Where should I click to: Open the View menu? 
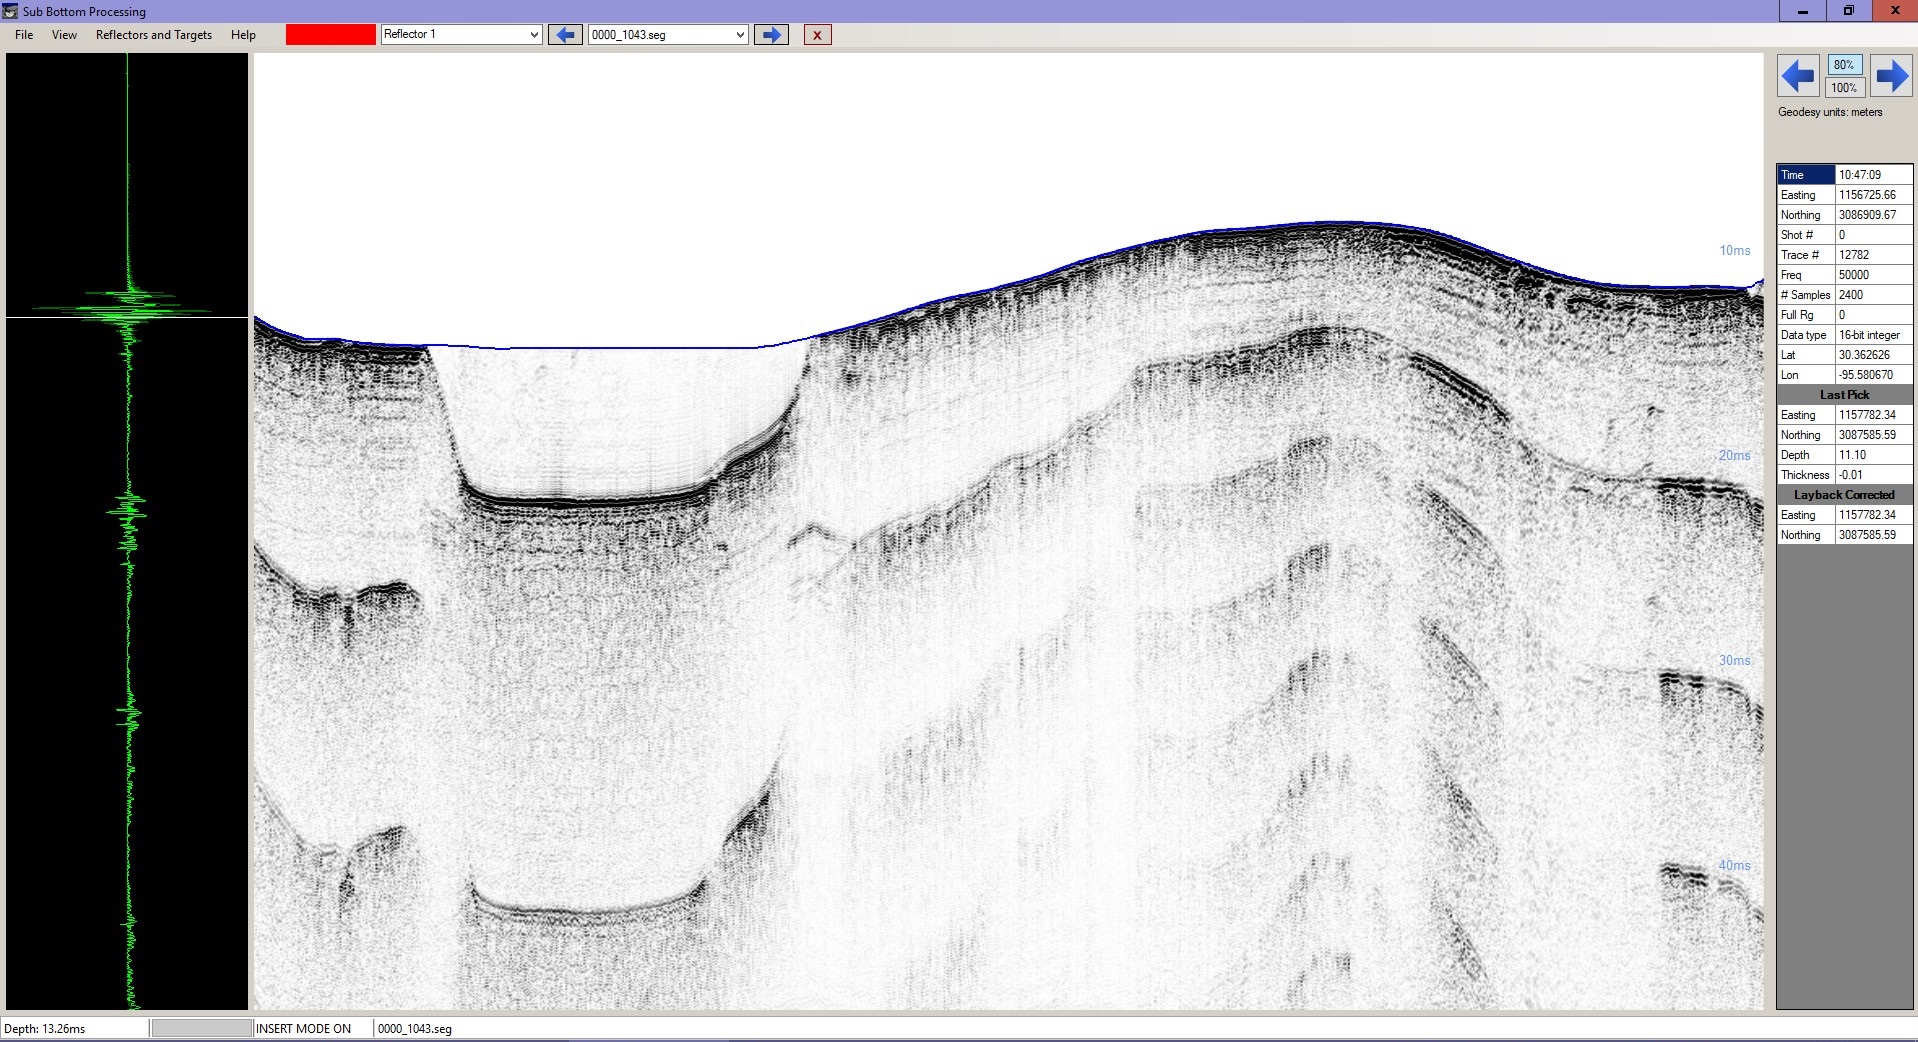(x=64, y=35)
